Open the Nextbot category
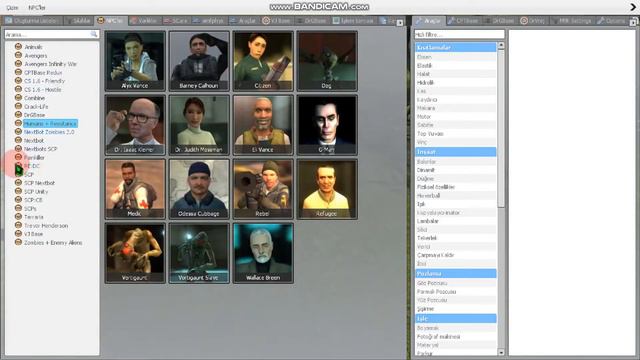 [x=34, y=140]
